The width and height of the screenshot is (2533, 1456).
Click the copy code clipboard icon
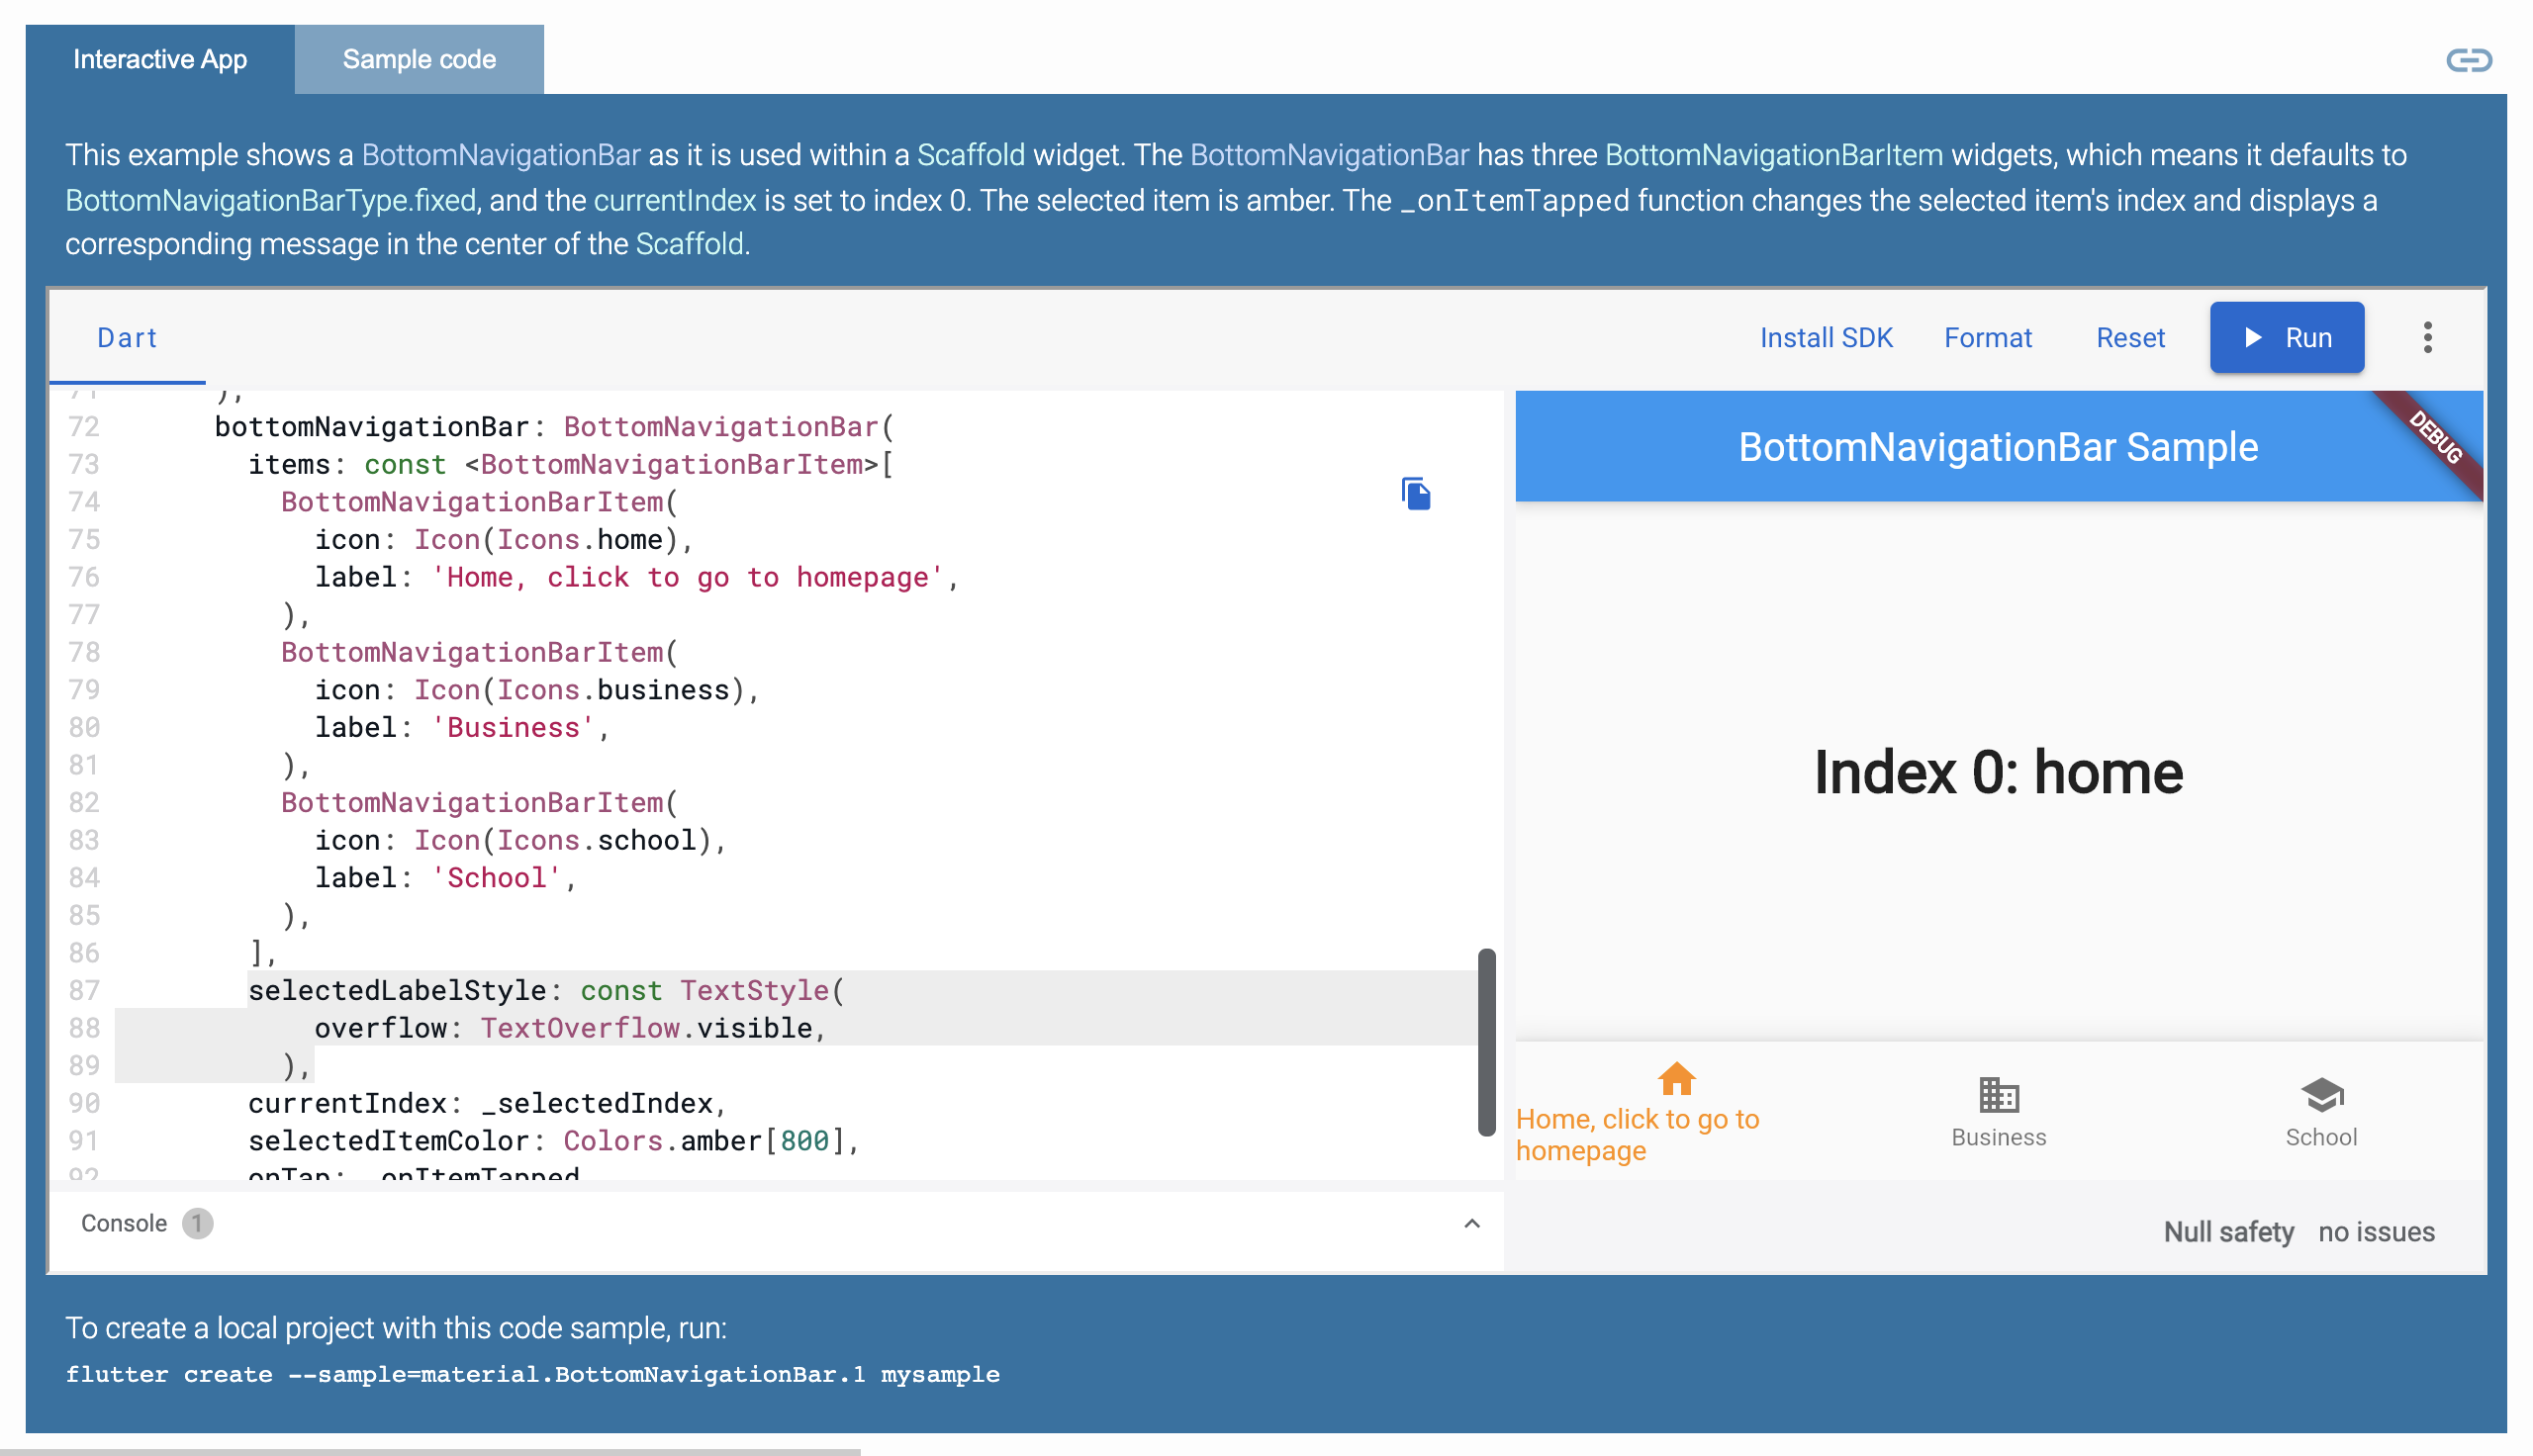click(x=1415, y=494)
